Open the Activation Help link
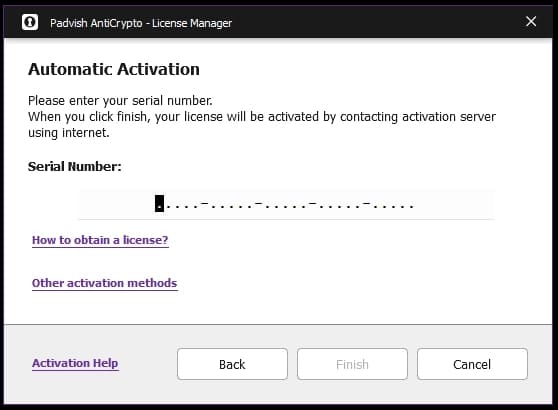The width and height of the screenshot is (558, 410). (75, 363)
